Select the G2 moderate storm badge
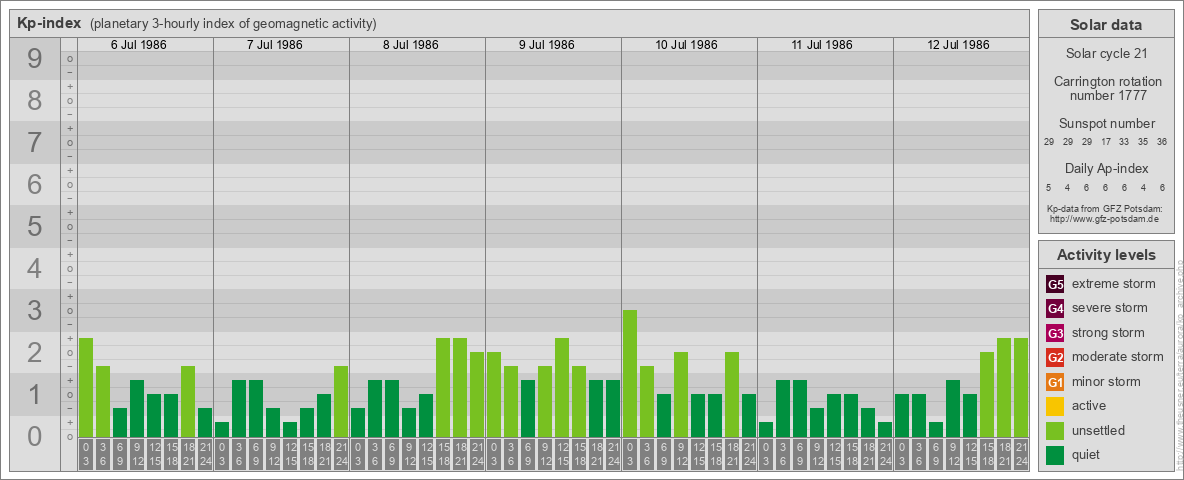Screen dimensions: 1184x480 1055,357
